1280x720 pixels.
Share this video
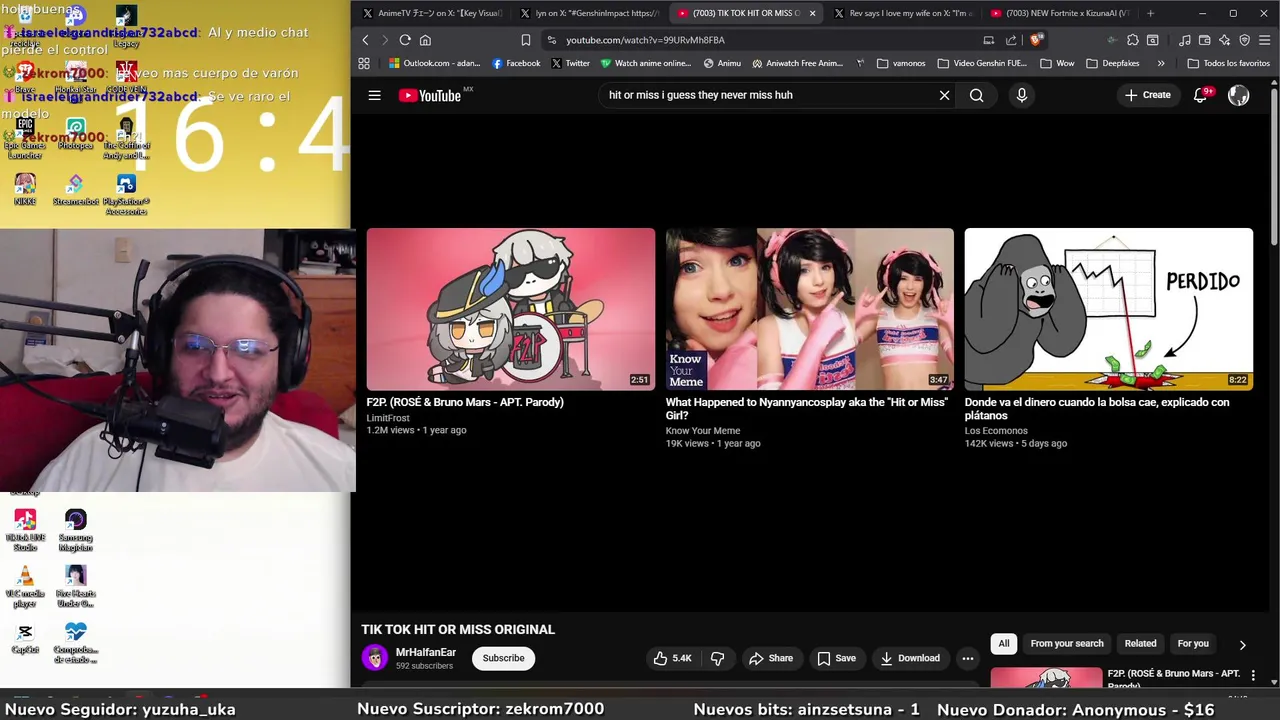771,658
